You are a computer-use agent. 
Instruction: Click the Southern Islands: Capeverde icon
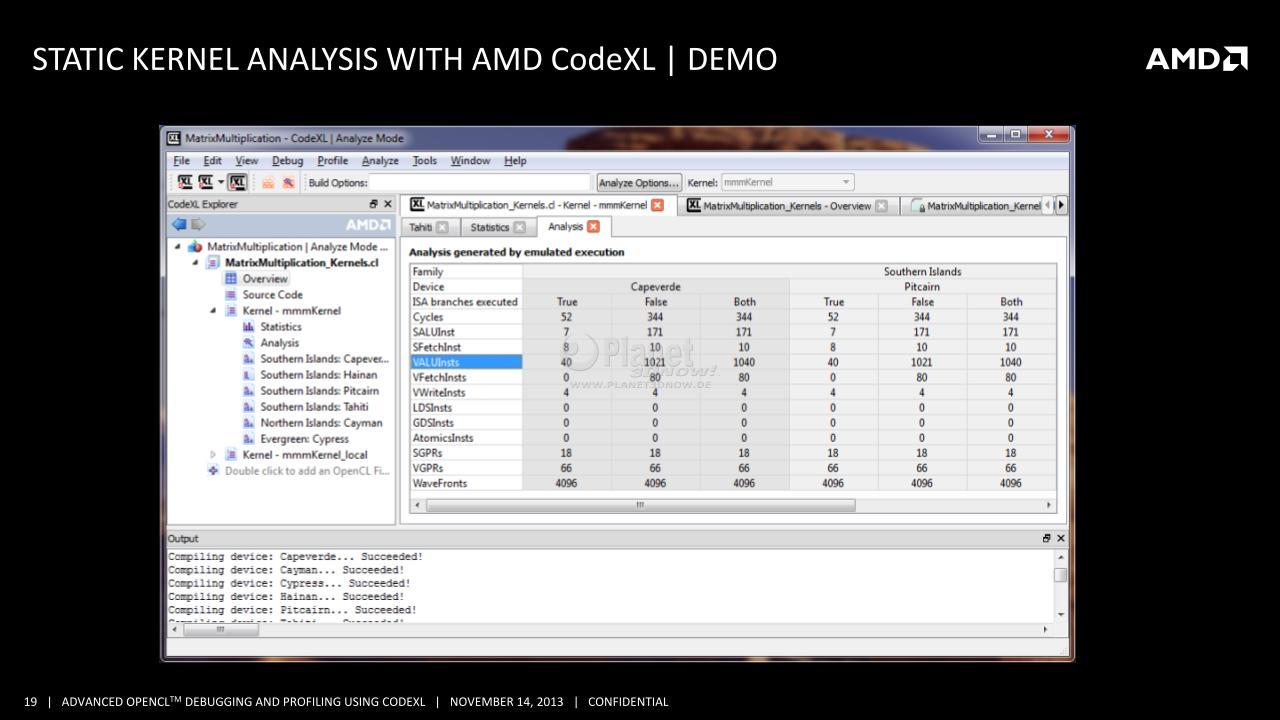coord(249,359)
